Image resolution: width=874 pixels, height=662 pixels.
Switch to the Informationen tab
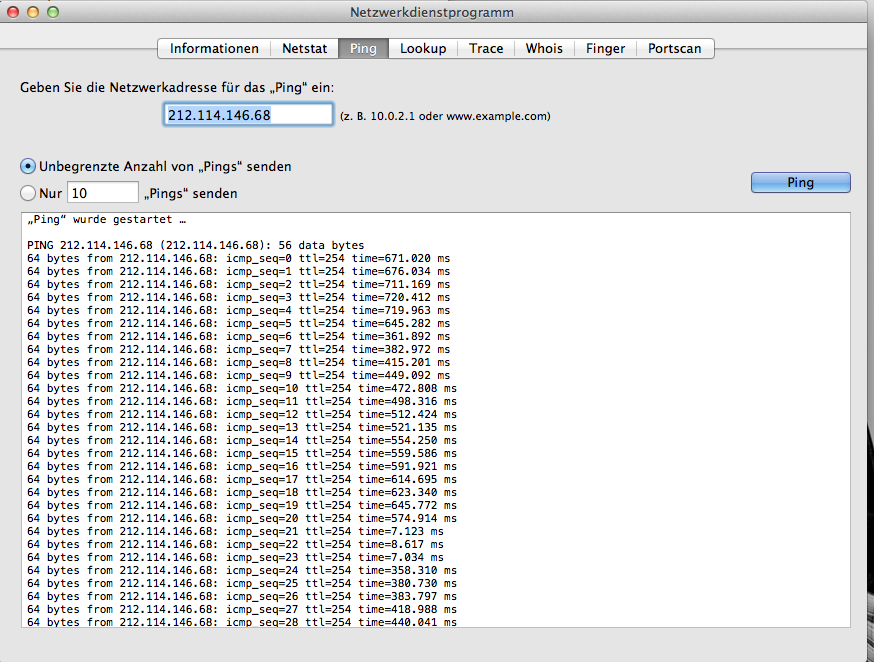tap(214, 48)
